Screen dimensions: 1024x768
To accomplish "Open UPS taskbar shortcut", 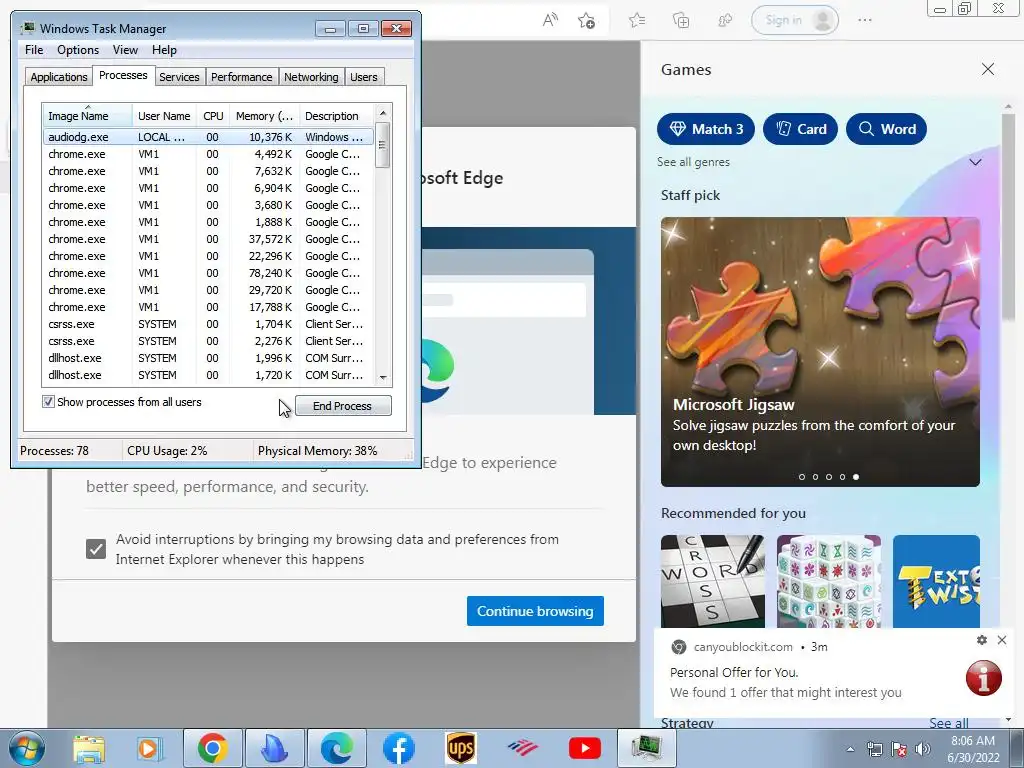I will (x=460, y=748).
